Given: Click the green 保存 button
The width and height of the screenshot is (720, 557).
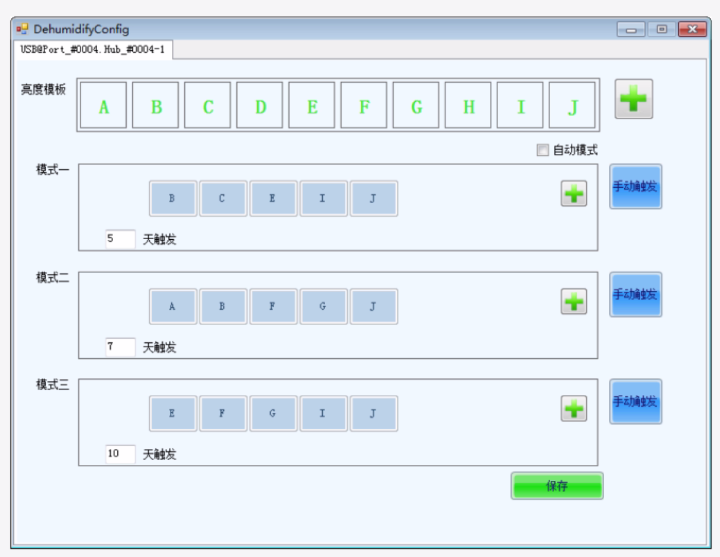Looking at the screenshot, I should [557, 486].
